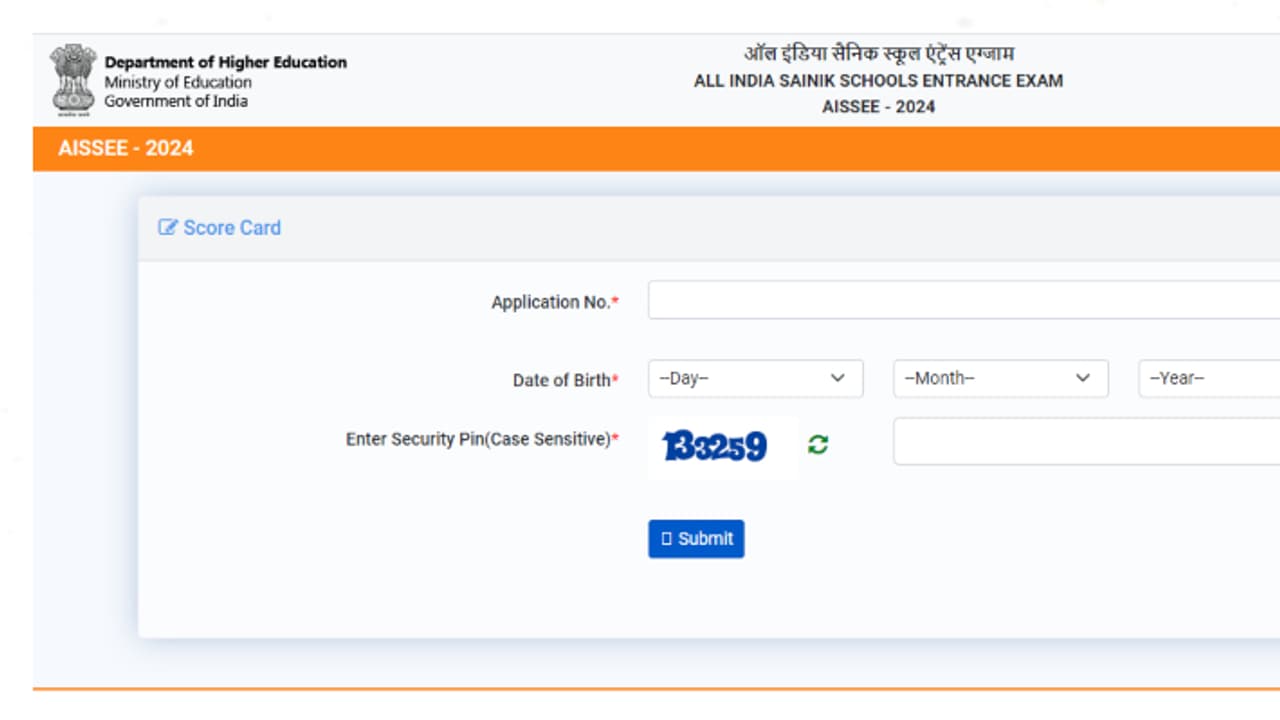The image size is (1280, 720).
Task: Open the --Month-- dropdown
Action: [1000, 378]
